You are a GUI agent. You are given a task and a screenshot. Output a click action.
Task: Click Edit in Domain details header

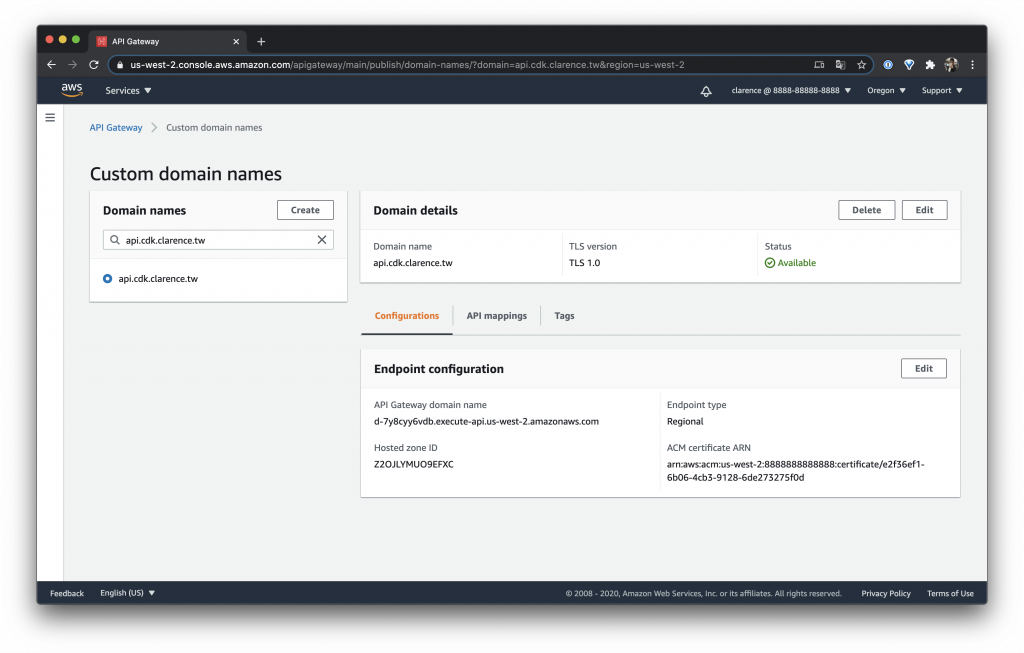coord(924,210)
